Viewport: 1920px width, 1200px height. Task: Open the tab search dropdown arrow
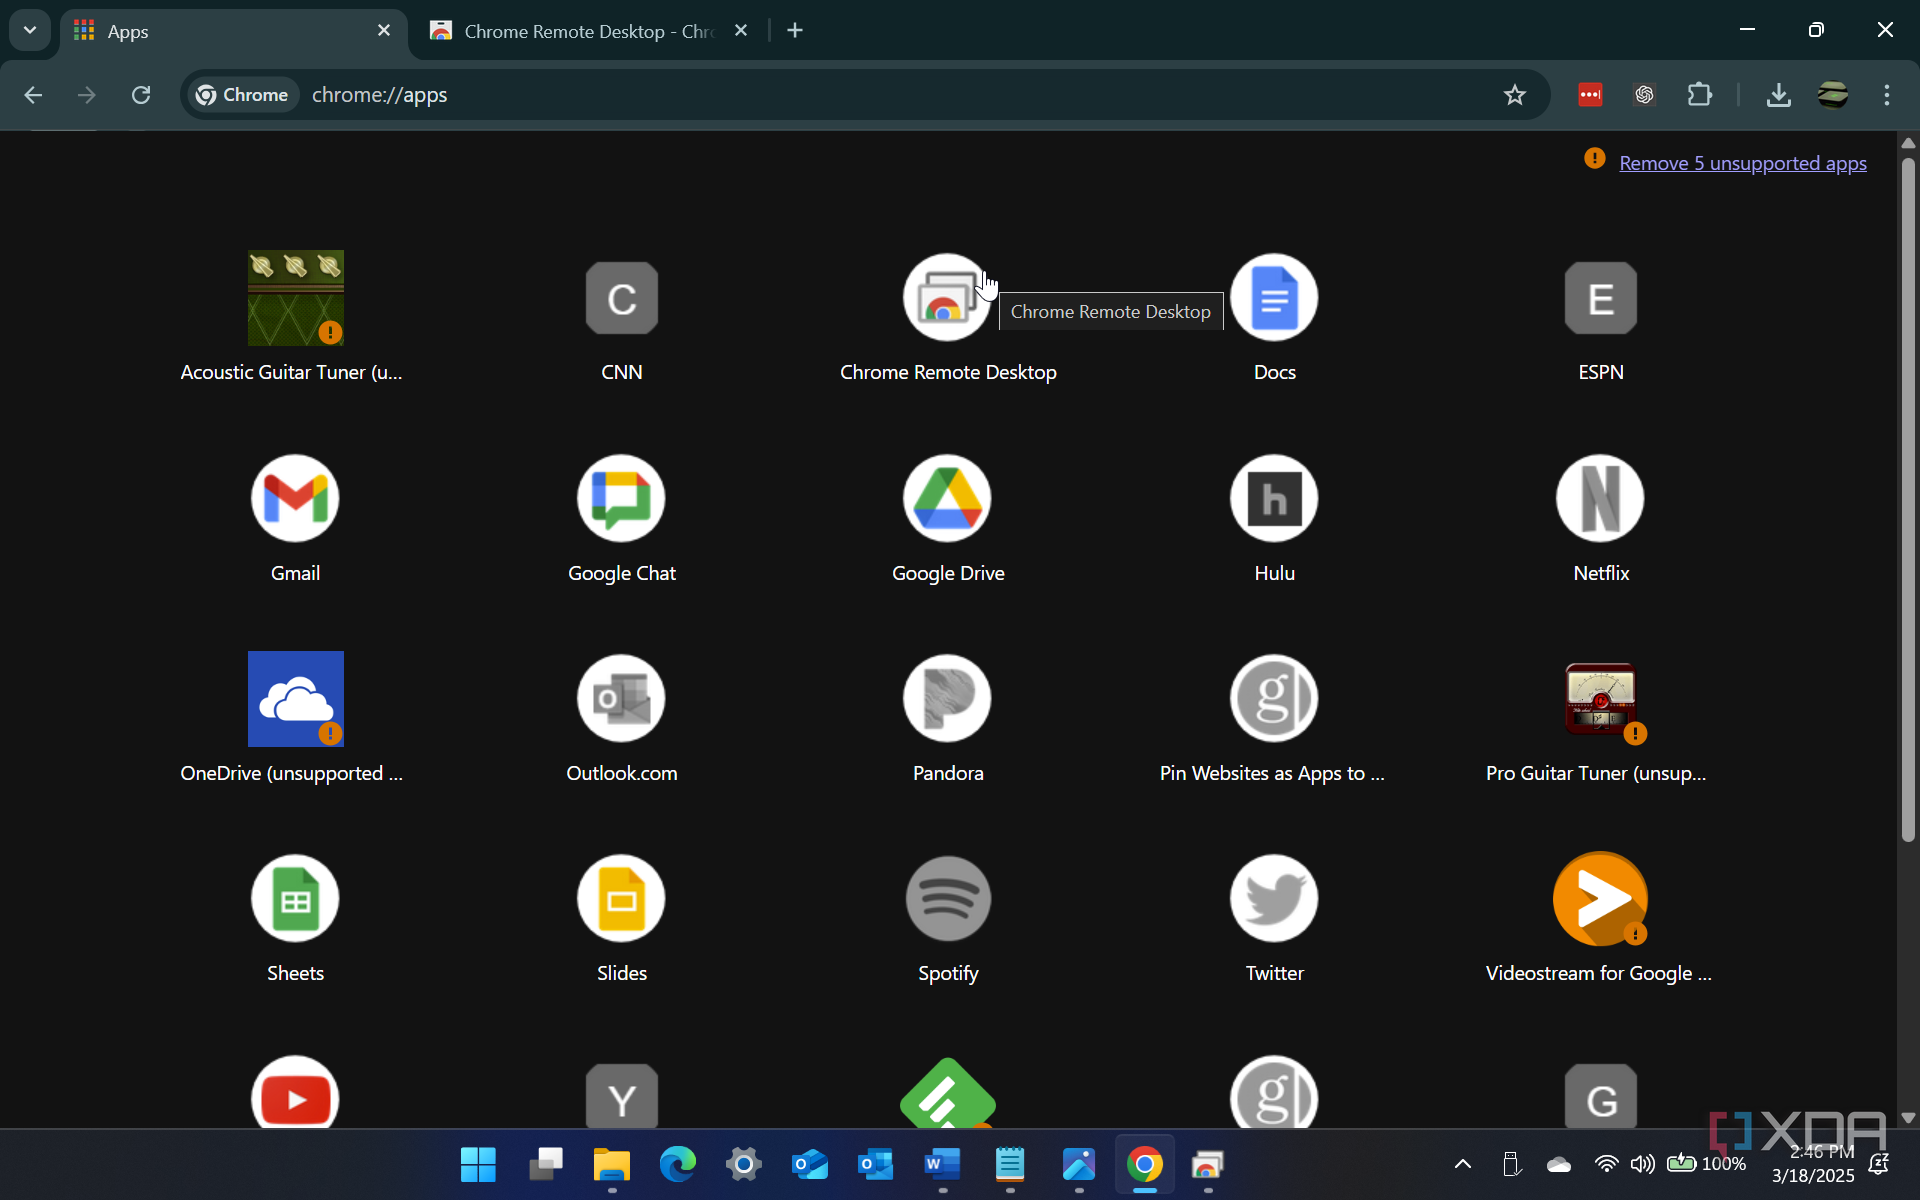pos(30,30)
